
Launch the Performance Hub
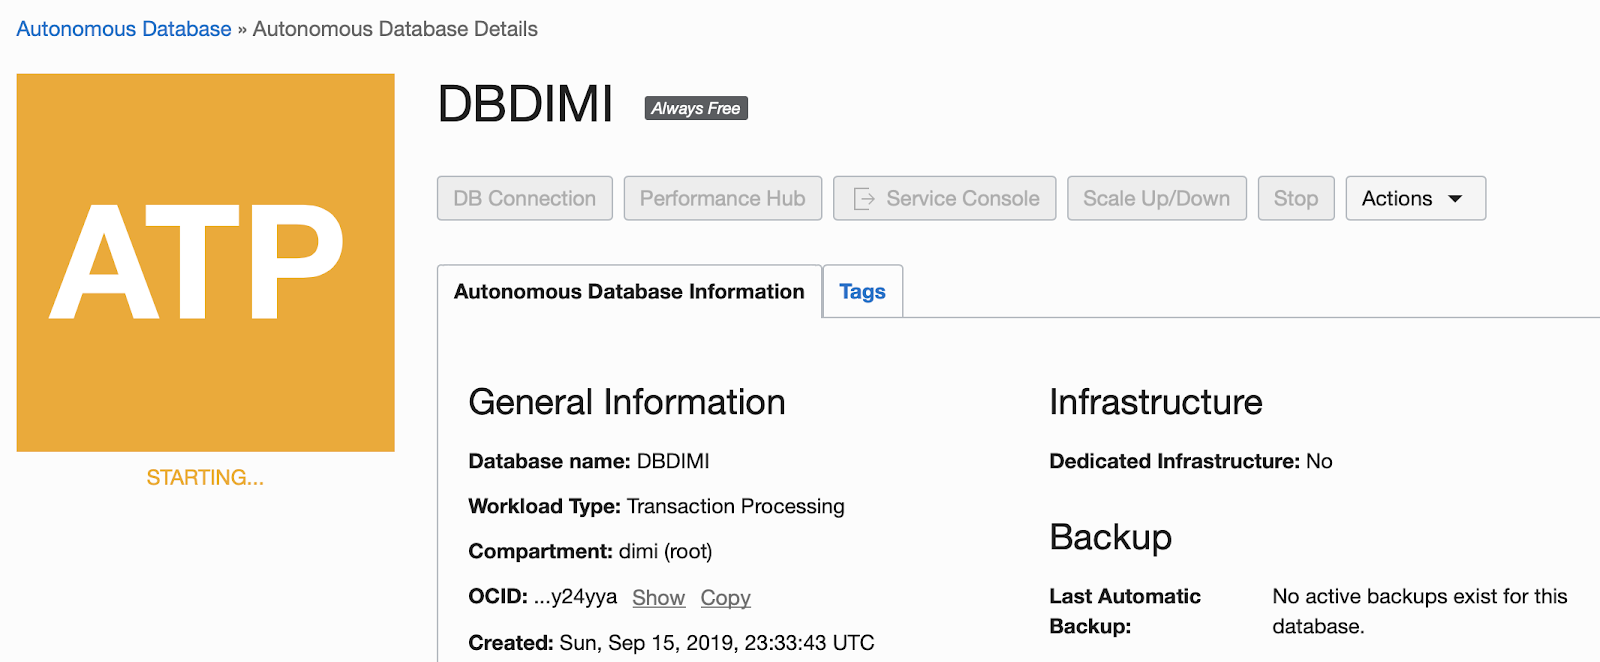722,198
